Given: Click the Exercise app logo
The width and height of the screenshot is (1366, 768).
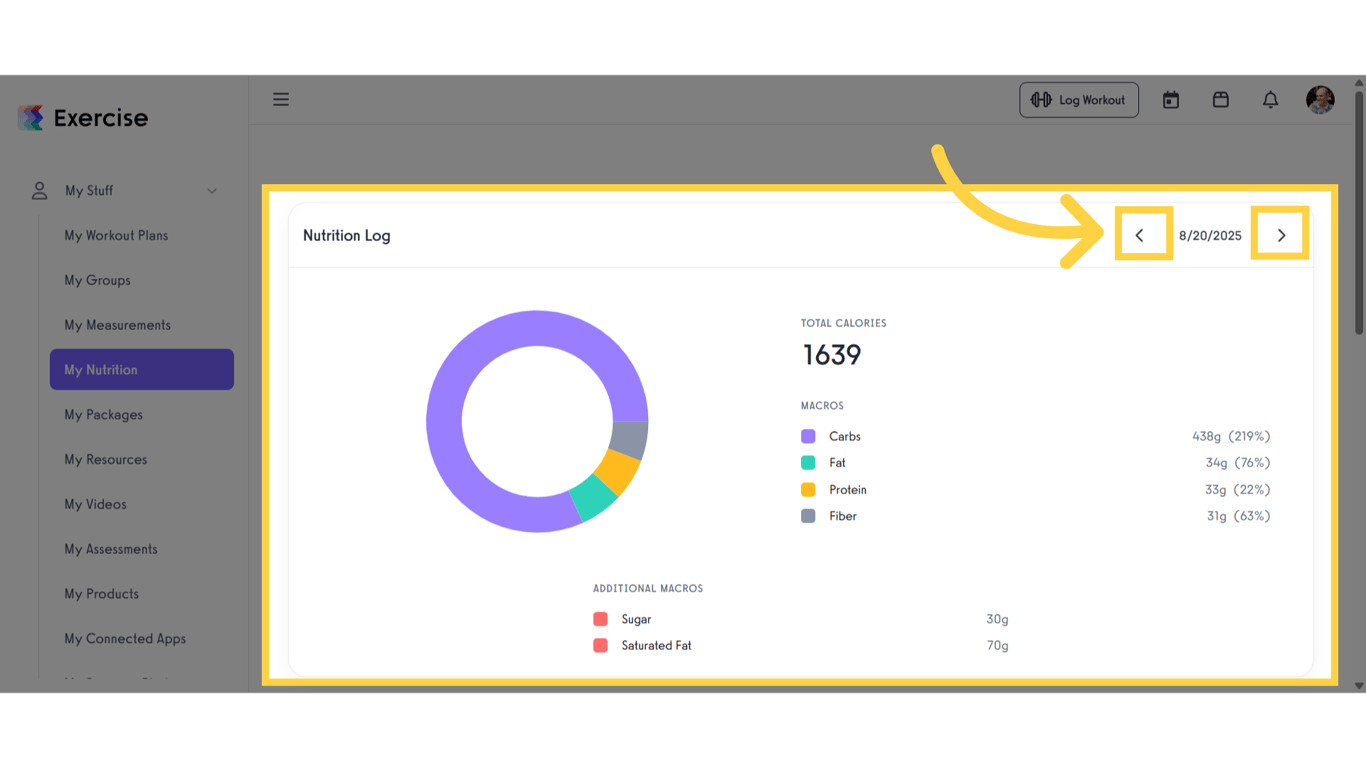Looking at the screenshot, I should 82,117.
